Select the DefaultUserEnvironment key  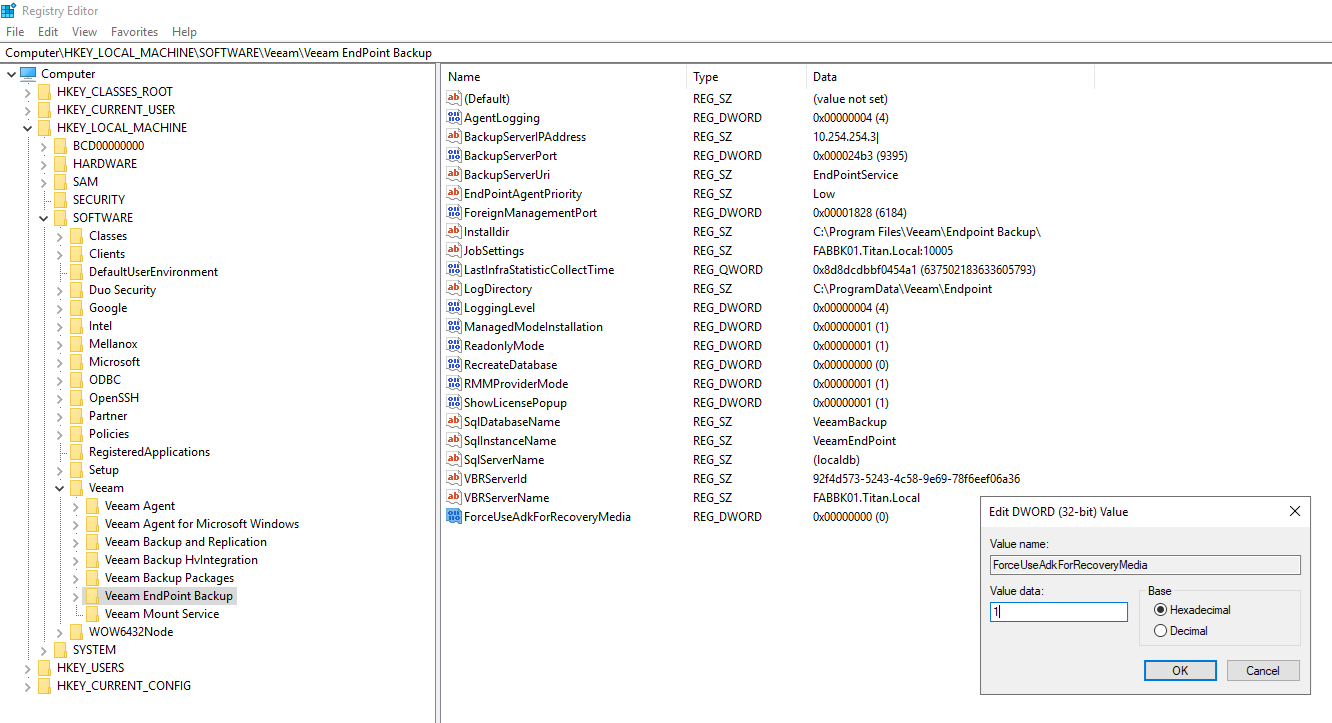click(x=153, y=272)
